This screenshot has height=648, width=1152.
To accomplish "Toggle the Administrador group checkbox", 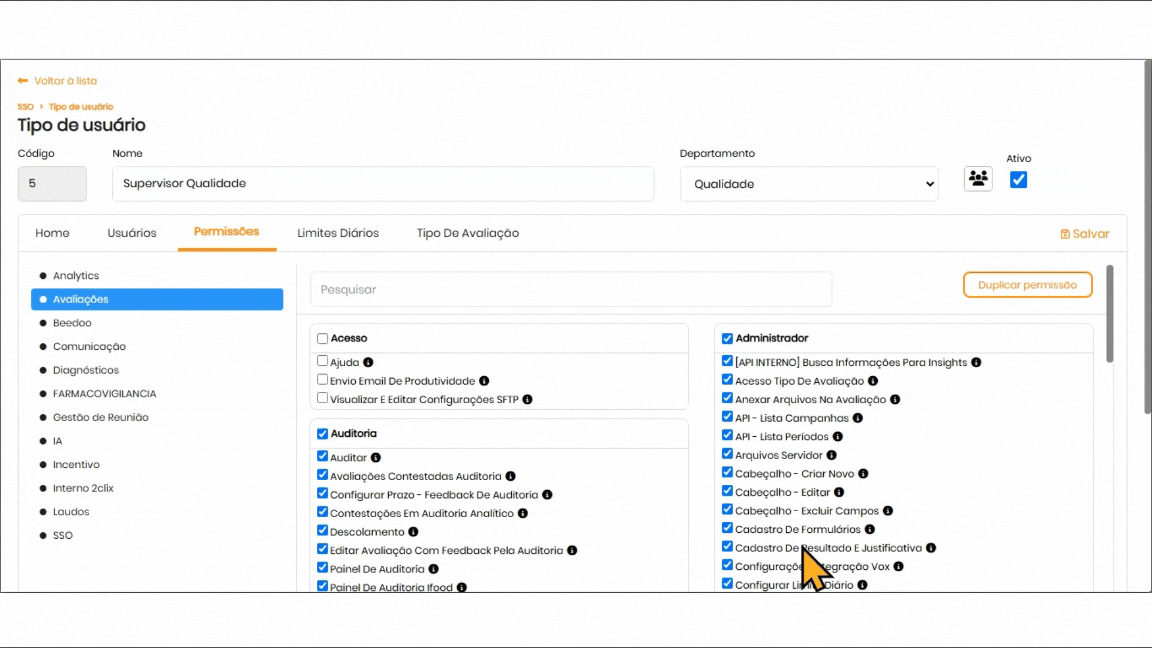I will [727, 339].
